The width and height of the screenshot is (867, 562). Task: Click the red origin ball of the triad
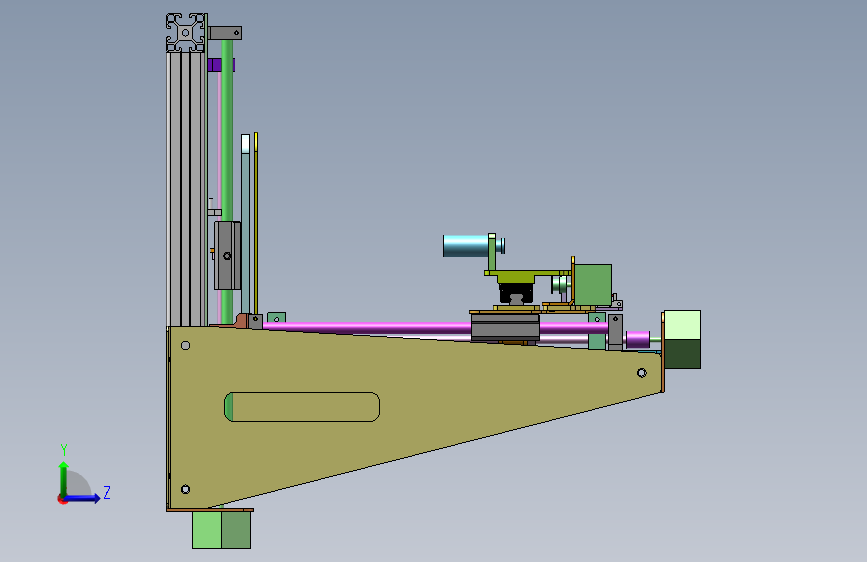point(62,499)
